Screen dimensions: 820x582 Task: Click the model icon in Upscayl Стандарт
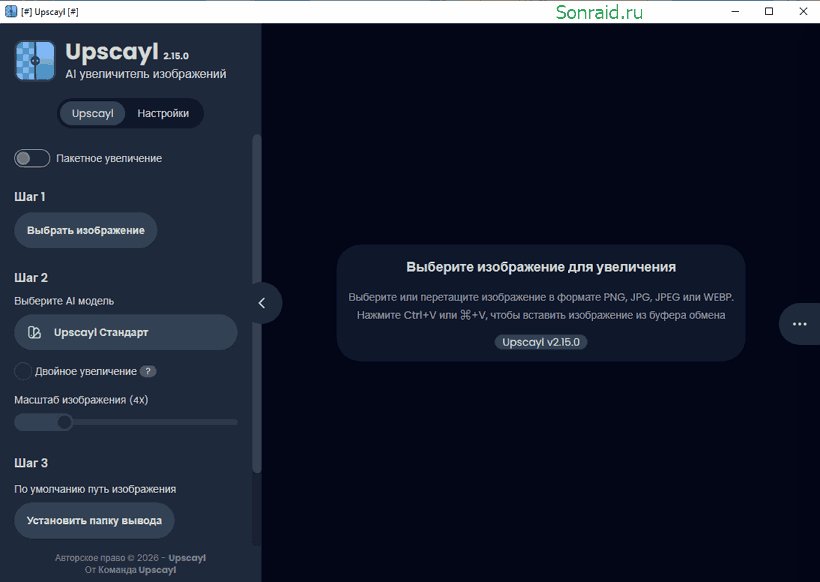tap(35, 333)
